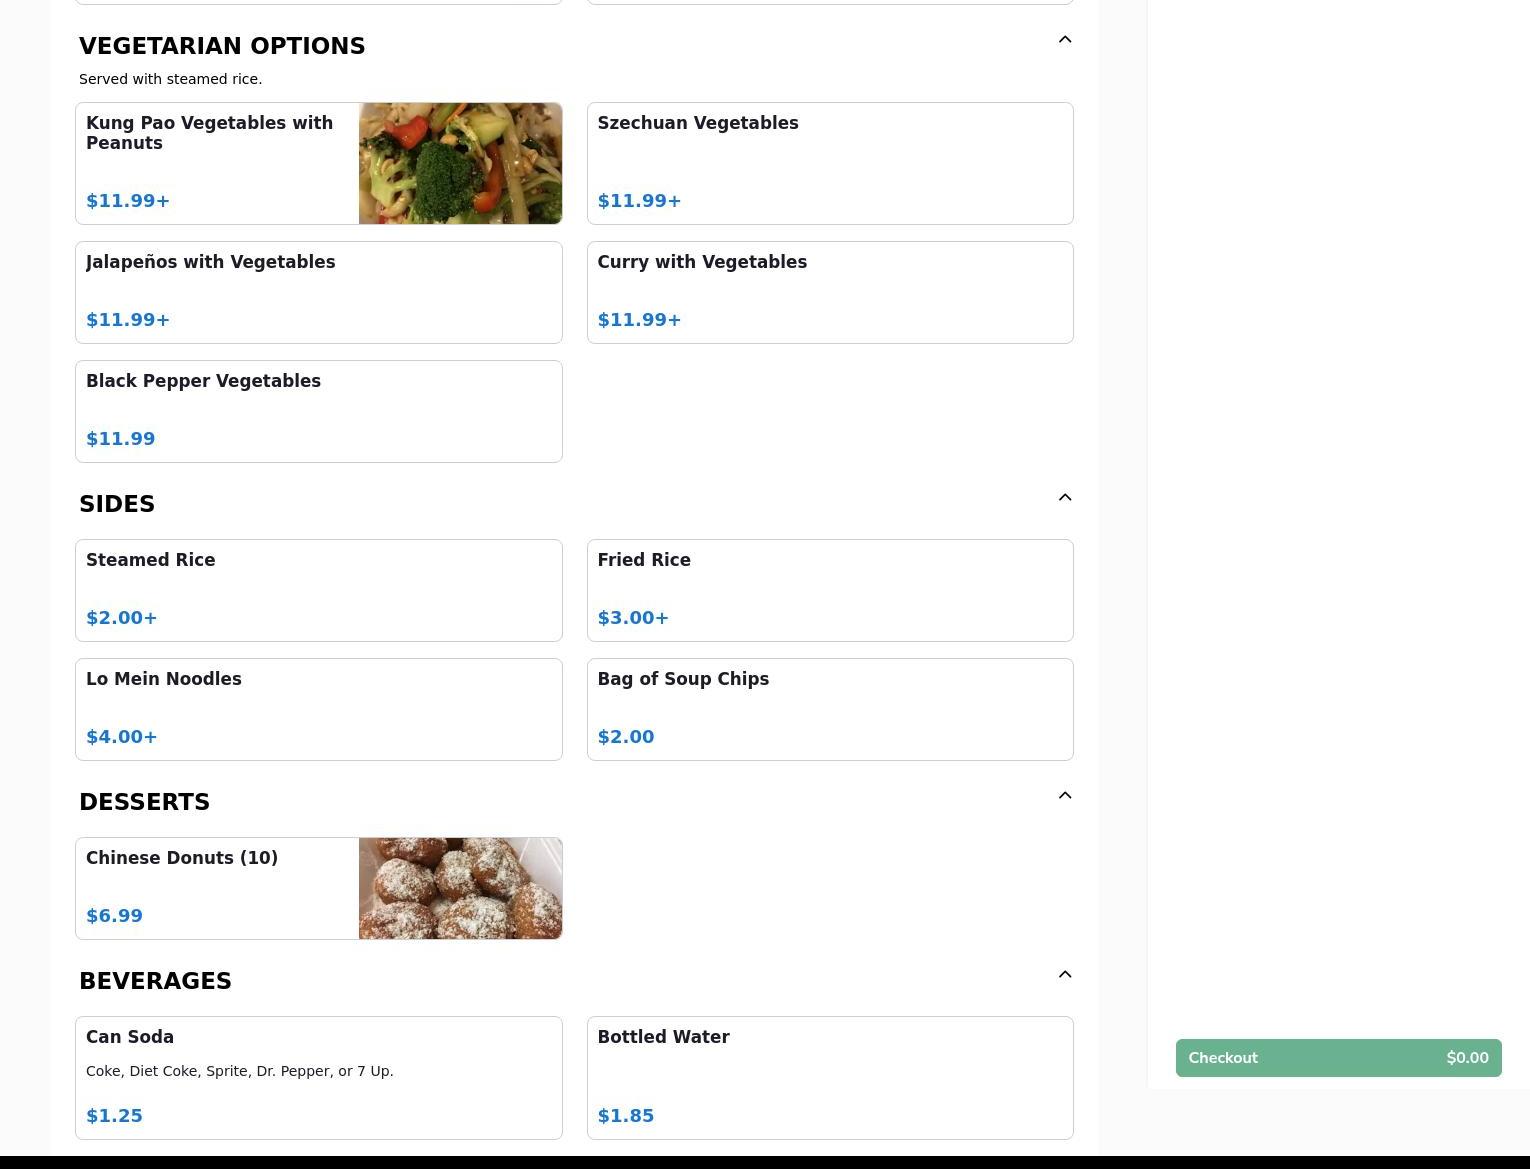Choose Fried Rice side
The width and height of the screenshot is (1530, 1169).
click(830, 590)
